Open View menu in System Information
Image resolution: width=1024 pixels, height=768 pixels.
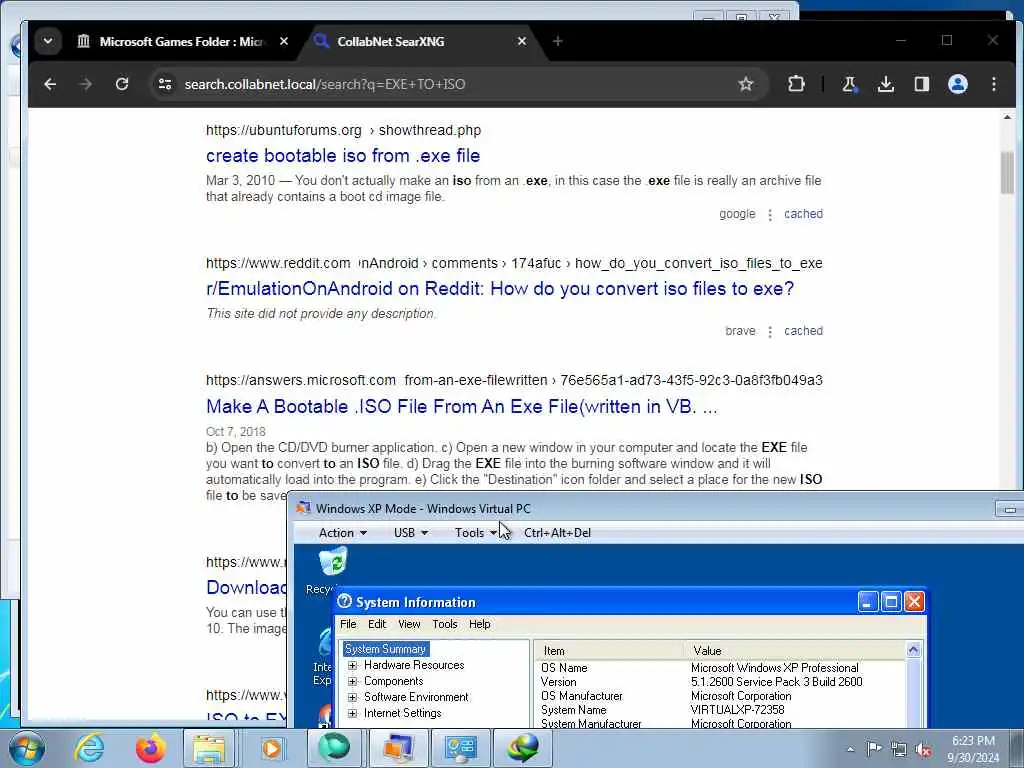409,624
